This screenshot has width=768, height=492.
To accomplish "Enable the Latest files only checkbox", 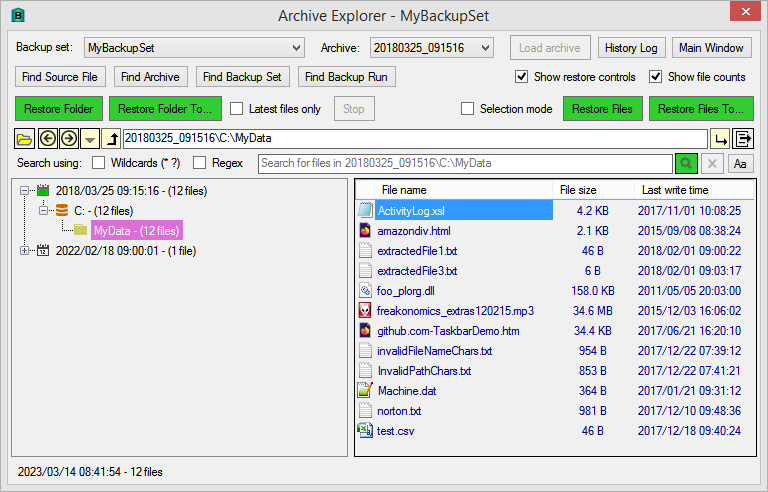I will click(x=237, y=109).
